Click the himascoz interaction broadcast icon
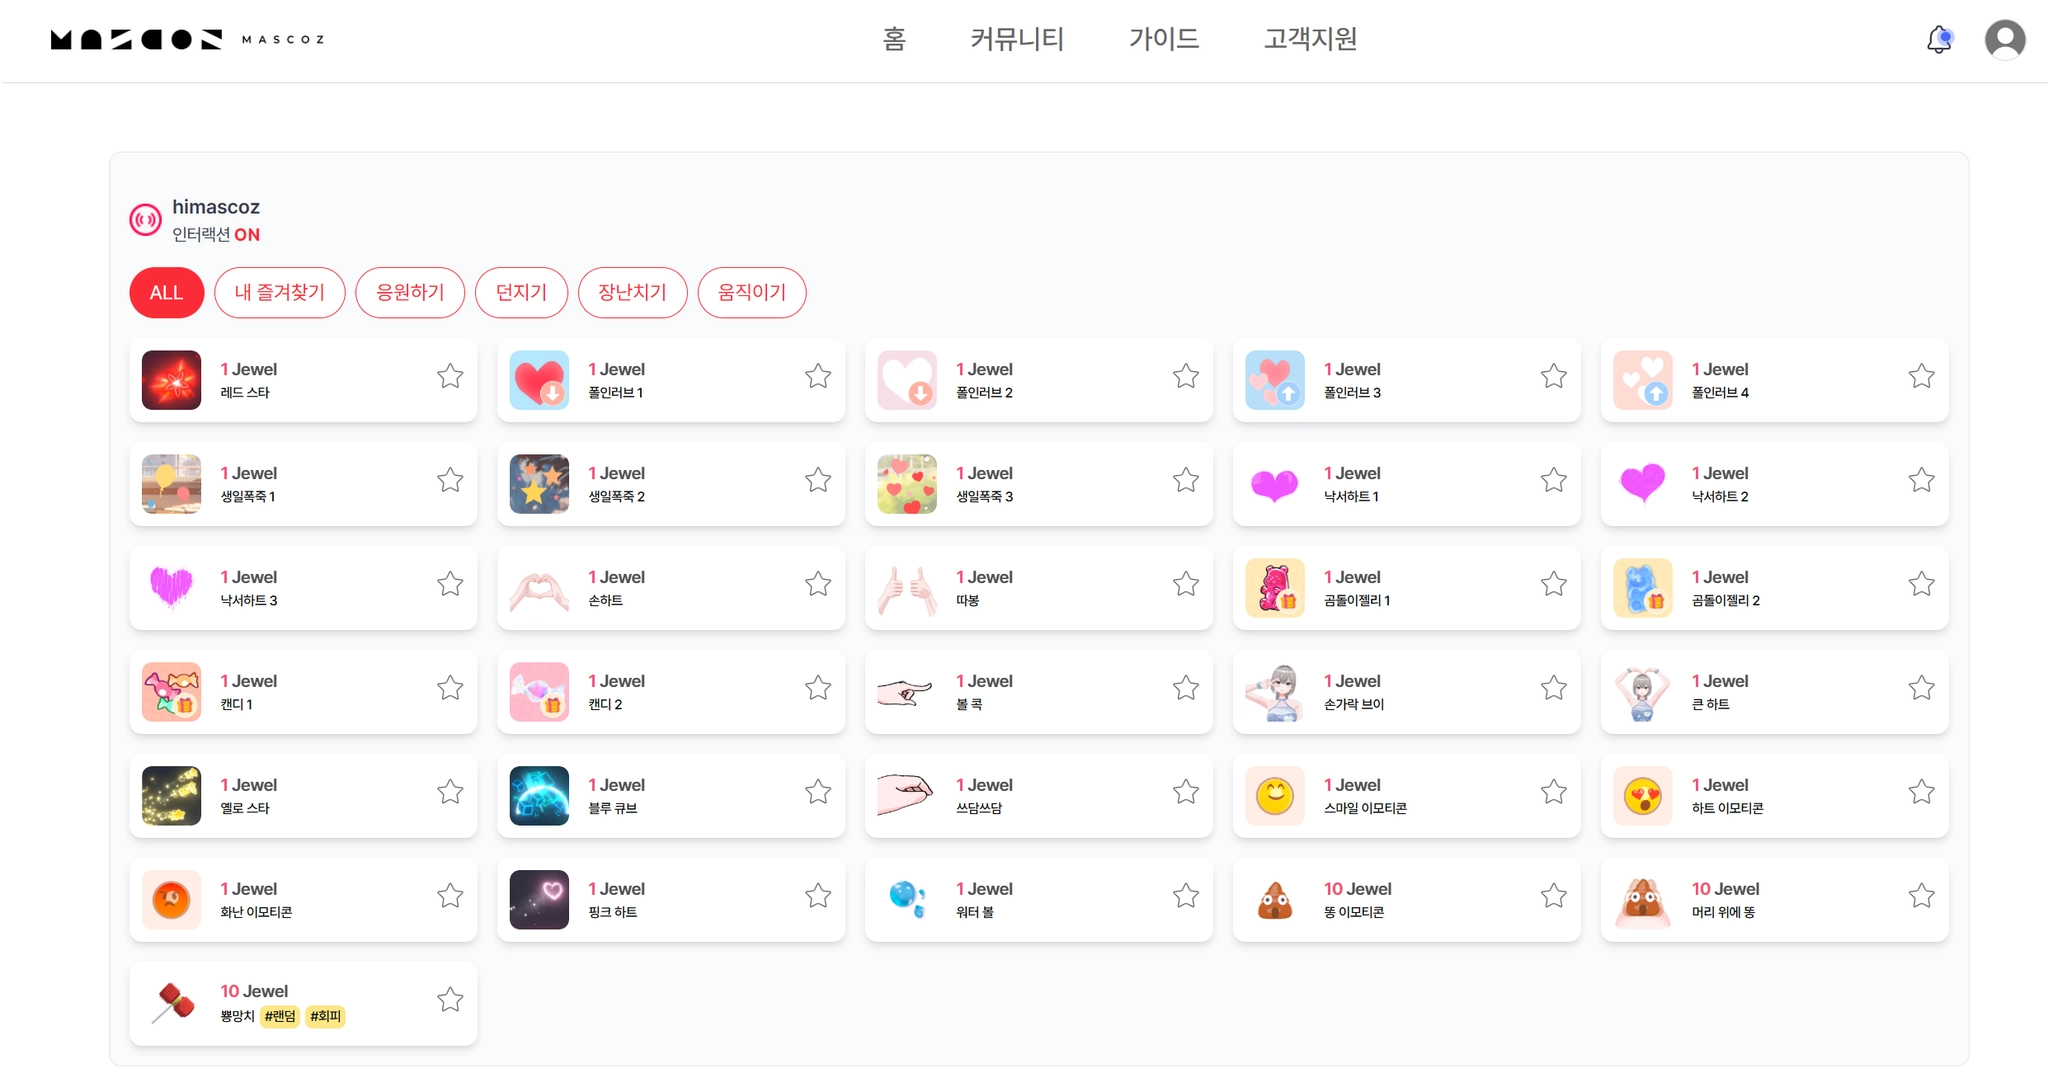 pyautogui.click(x=146, y=220)
